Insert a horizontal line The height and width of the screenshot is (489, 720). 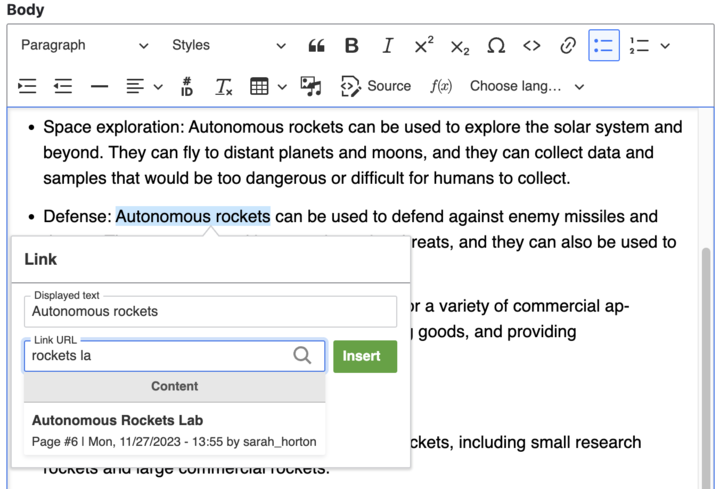99,86
